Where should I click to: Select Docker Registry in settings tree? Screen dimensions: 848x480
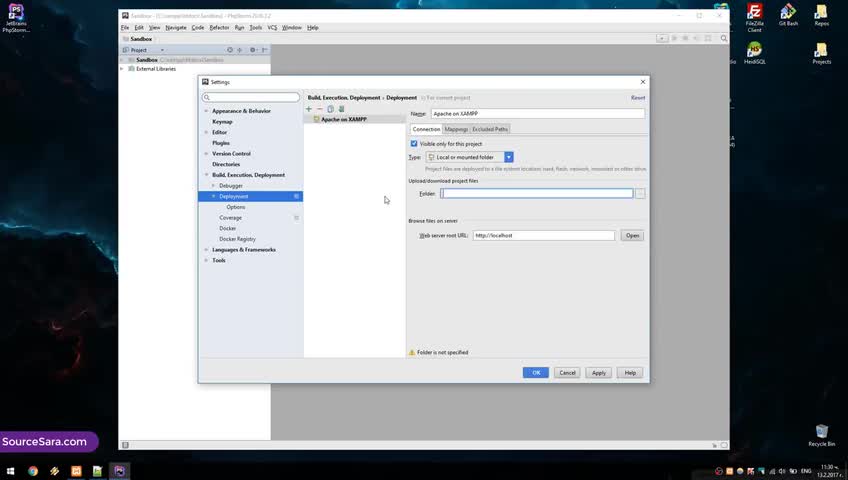237,239
